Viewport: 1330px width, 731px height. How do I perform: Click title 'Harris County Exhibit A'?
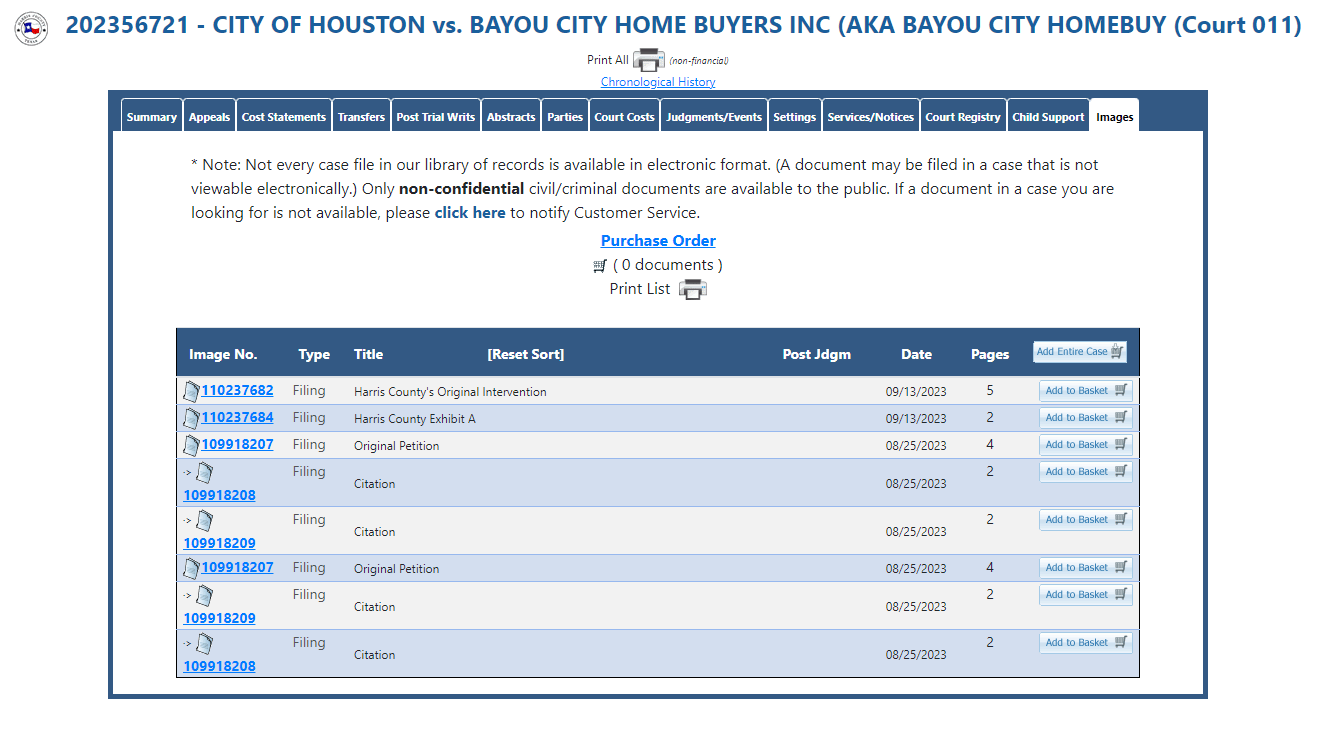[x=415, y=419]
